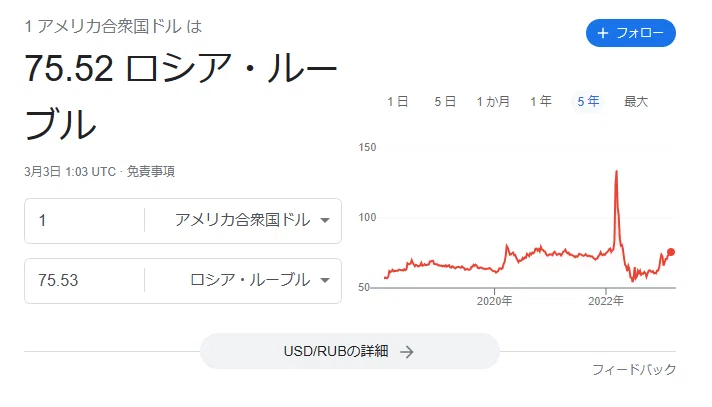Switch chart to 1年 range
The width and height of the screenshot is (712, 407).
[x=541, y=101]
